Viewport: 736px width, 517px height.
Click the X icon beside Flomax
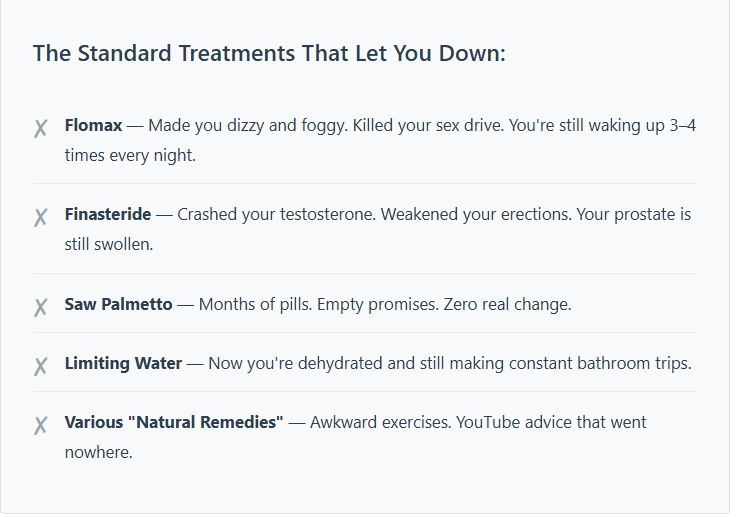tap(41, 128)
